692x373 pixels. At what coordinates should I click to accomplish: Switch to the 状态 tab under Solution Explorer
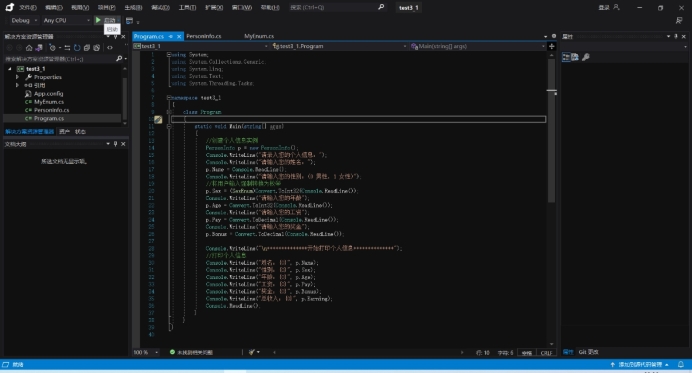click(80, 132)
